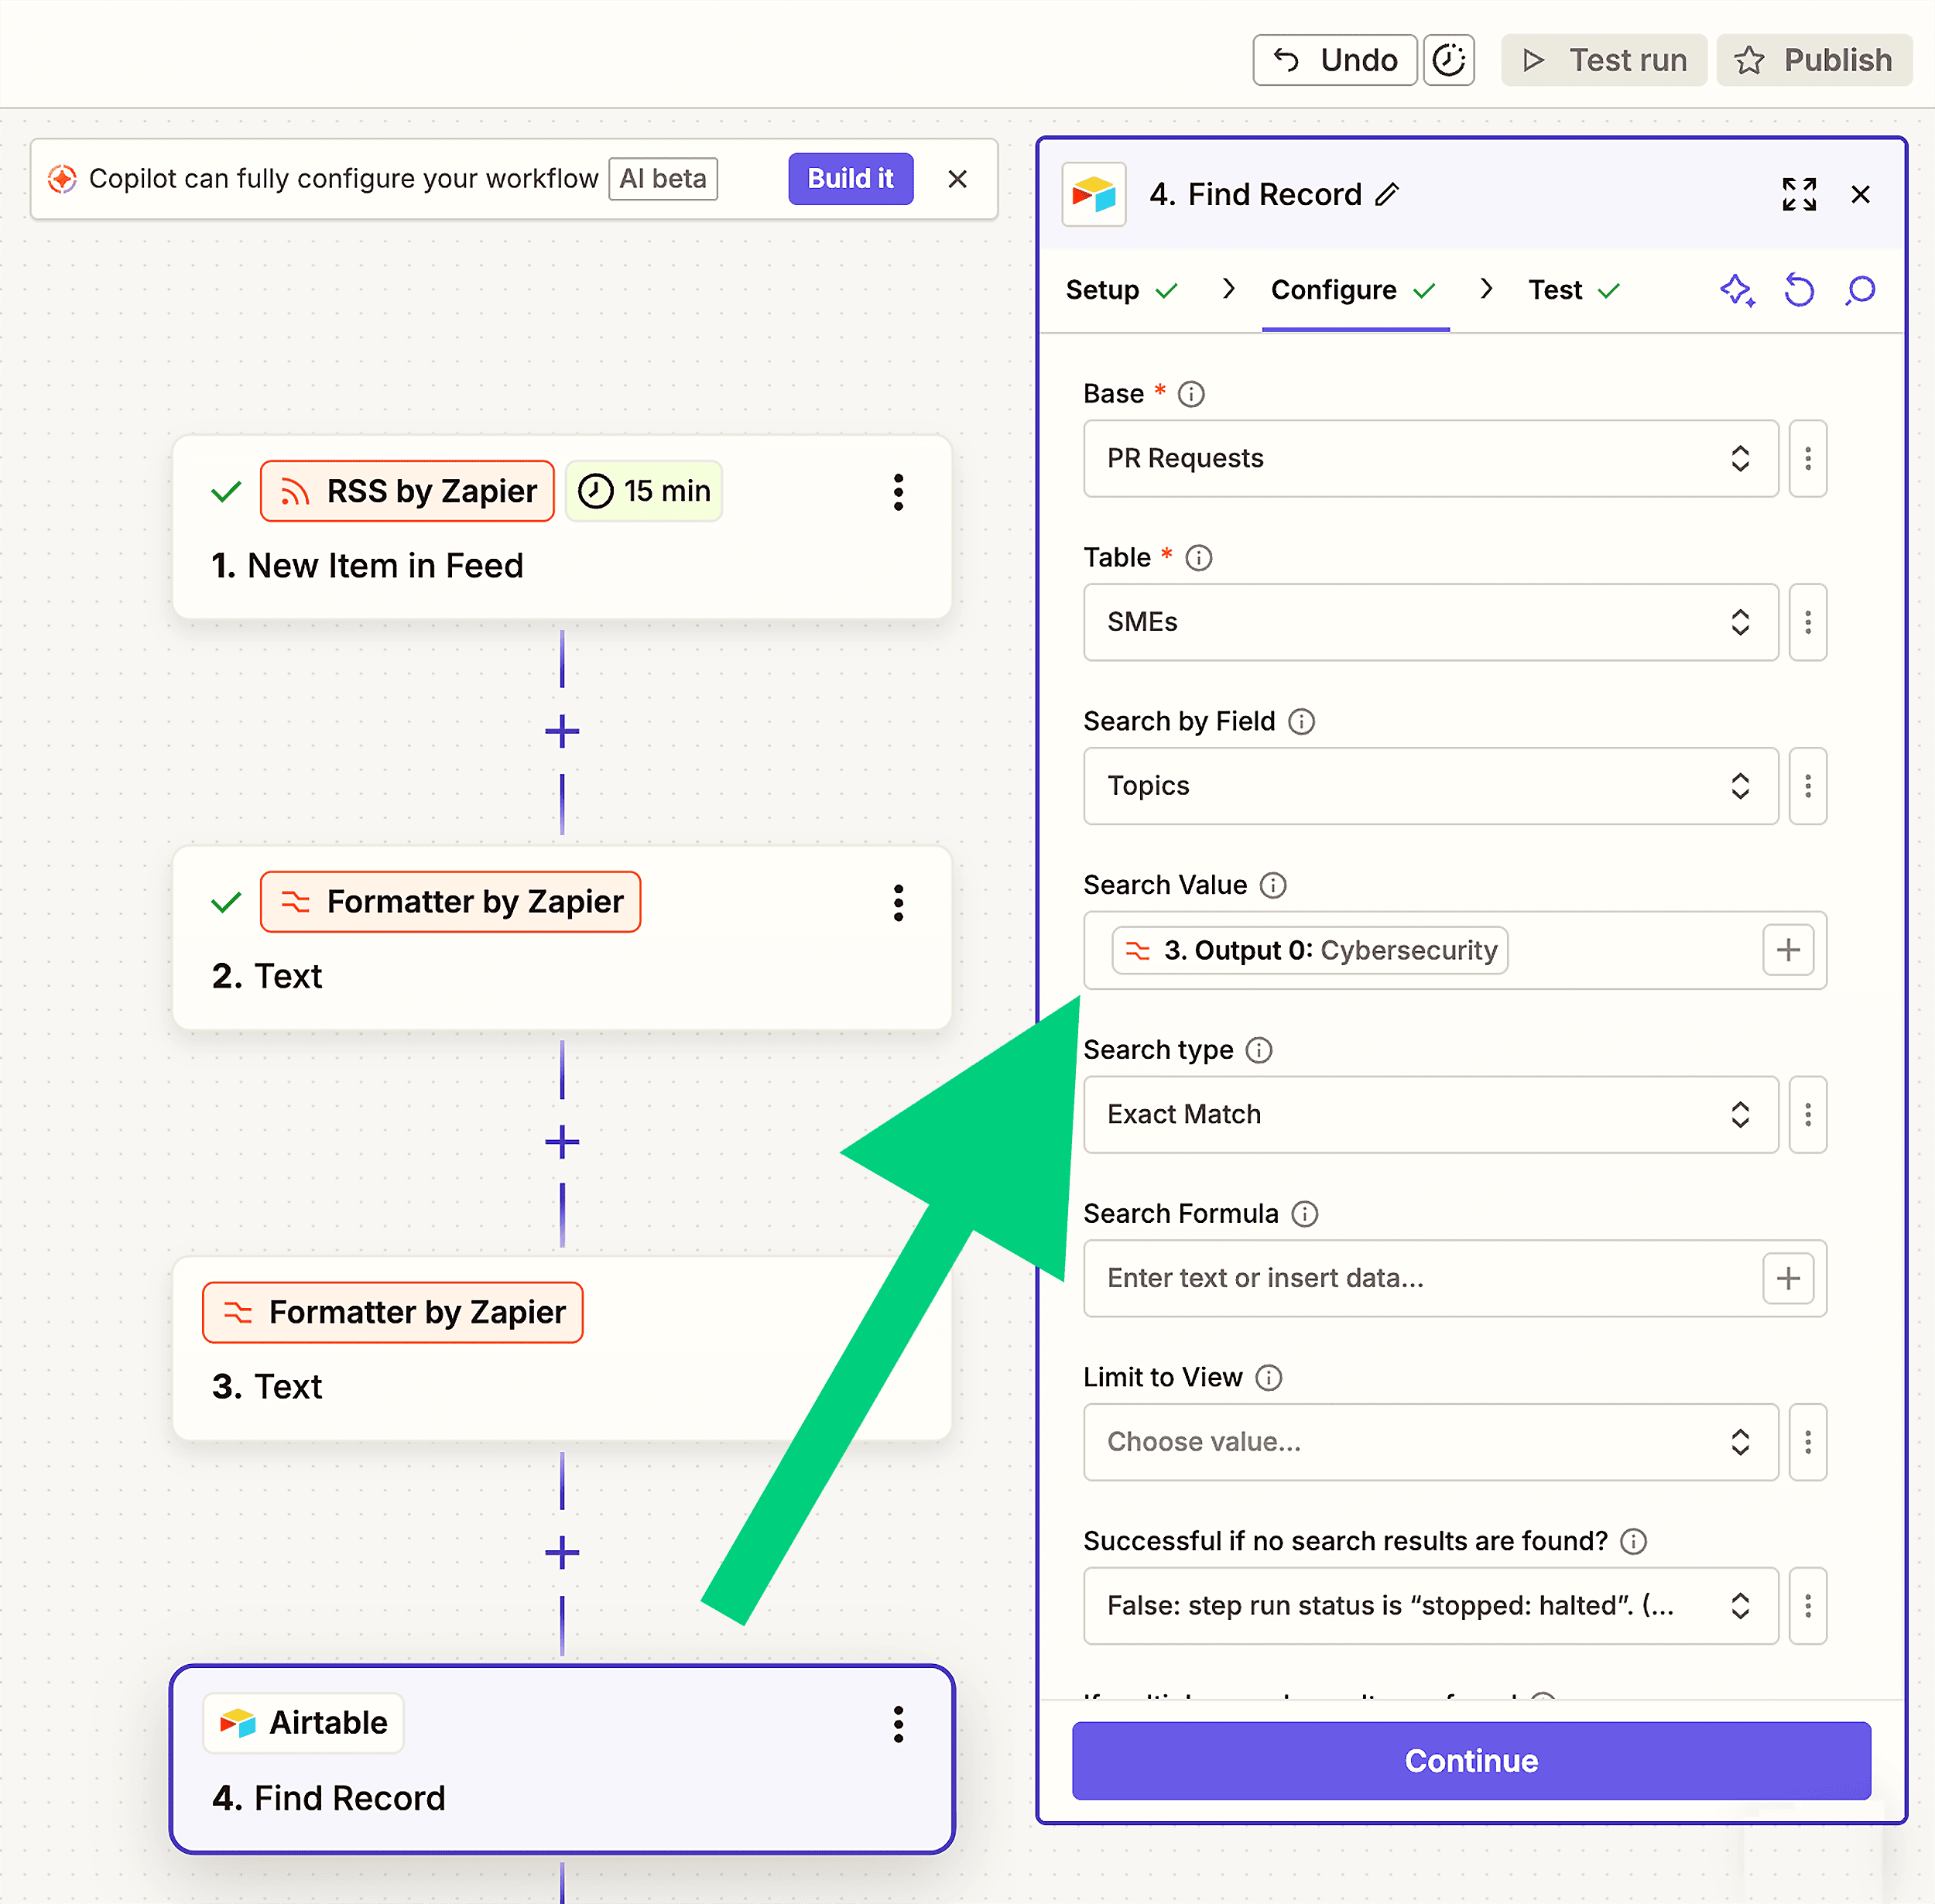Click the search icon in the Find Record panel

click(1861, 291)
